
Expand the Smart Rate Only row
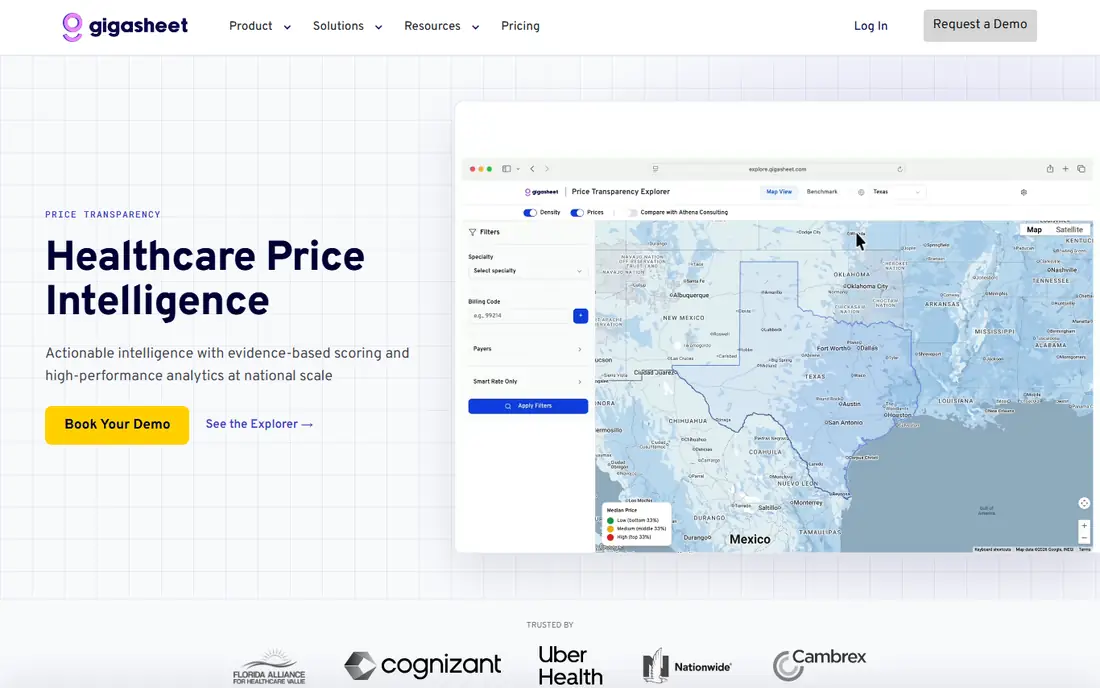[x=528, y=382]
